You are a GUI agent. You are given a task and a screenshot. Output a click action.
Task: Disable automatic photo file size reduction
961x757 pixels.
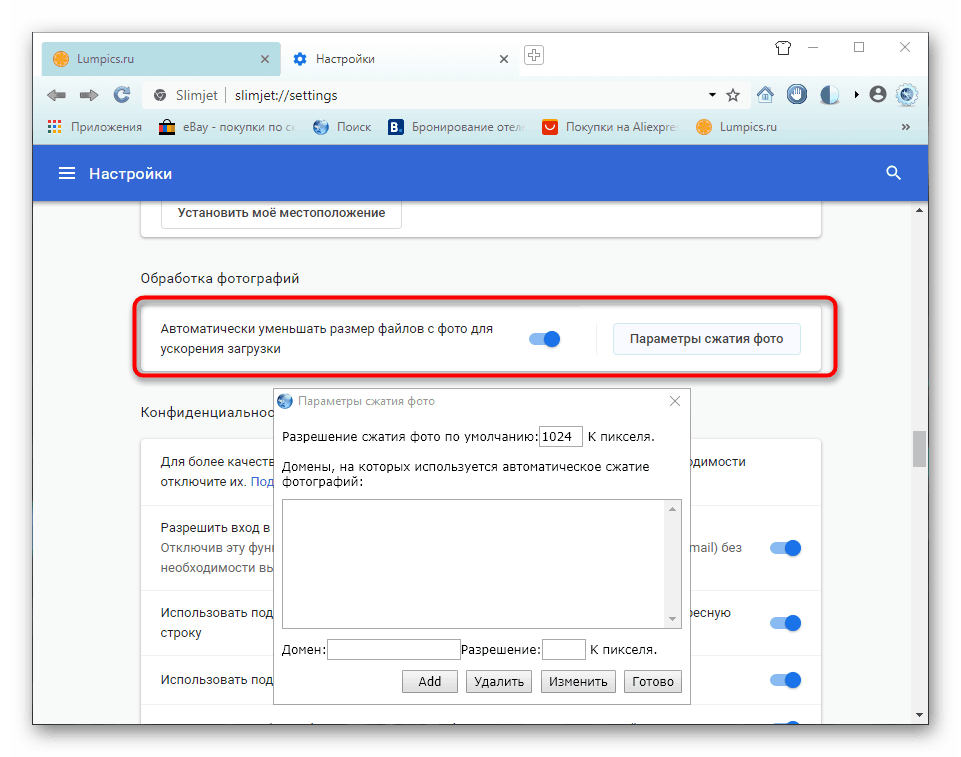pyautogui.click(x=544, y=339)
